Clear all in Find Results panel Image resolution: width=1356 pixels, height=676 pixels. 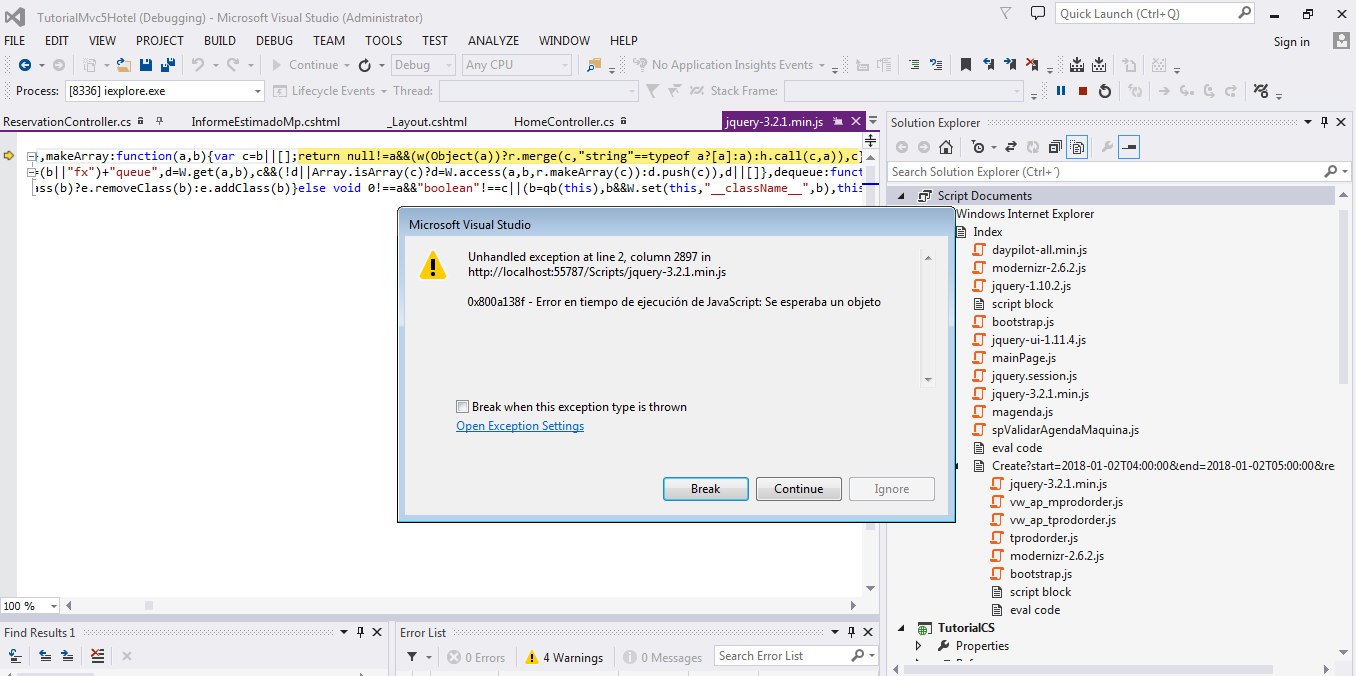pyautogui.click(x=97, y=656)
